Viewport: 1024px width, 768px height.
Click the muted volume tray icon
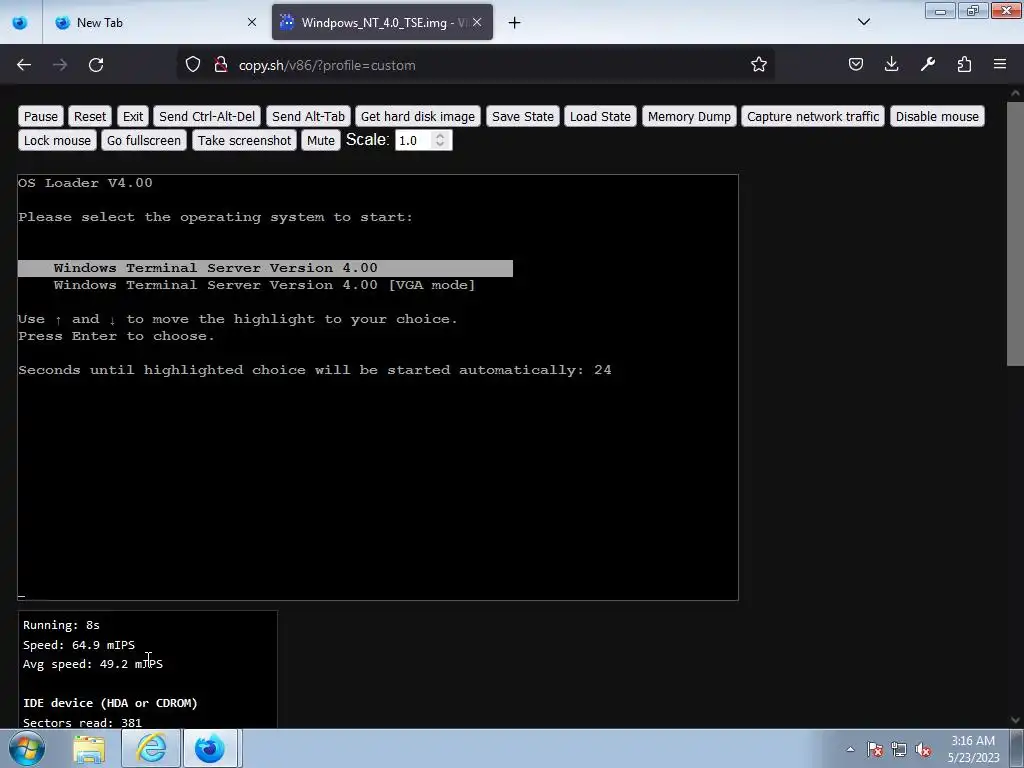click(923, 749)
